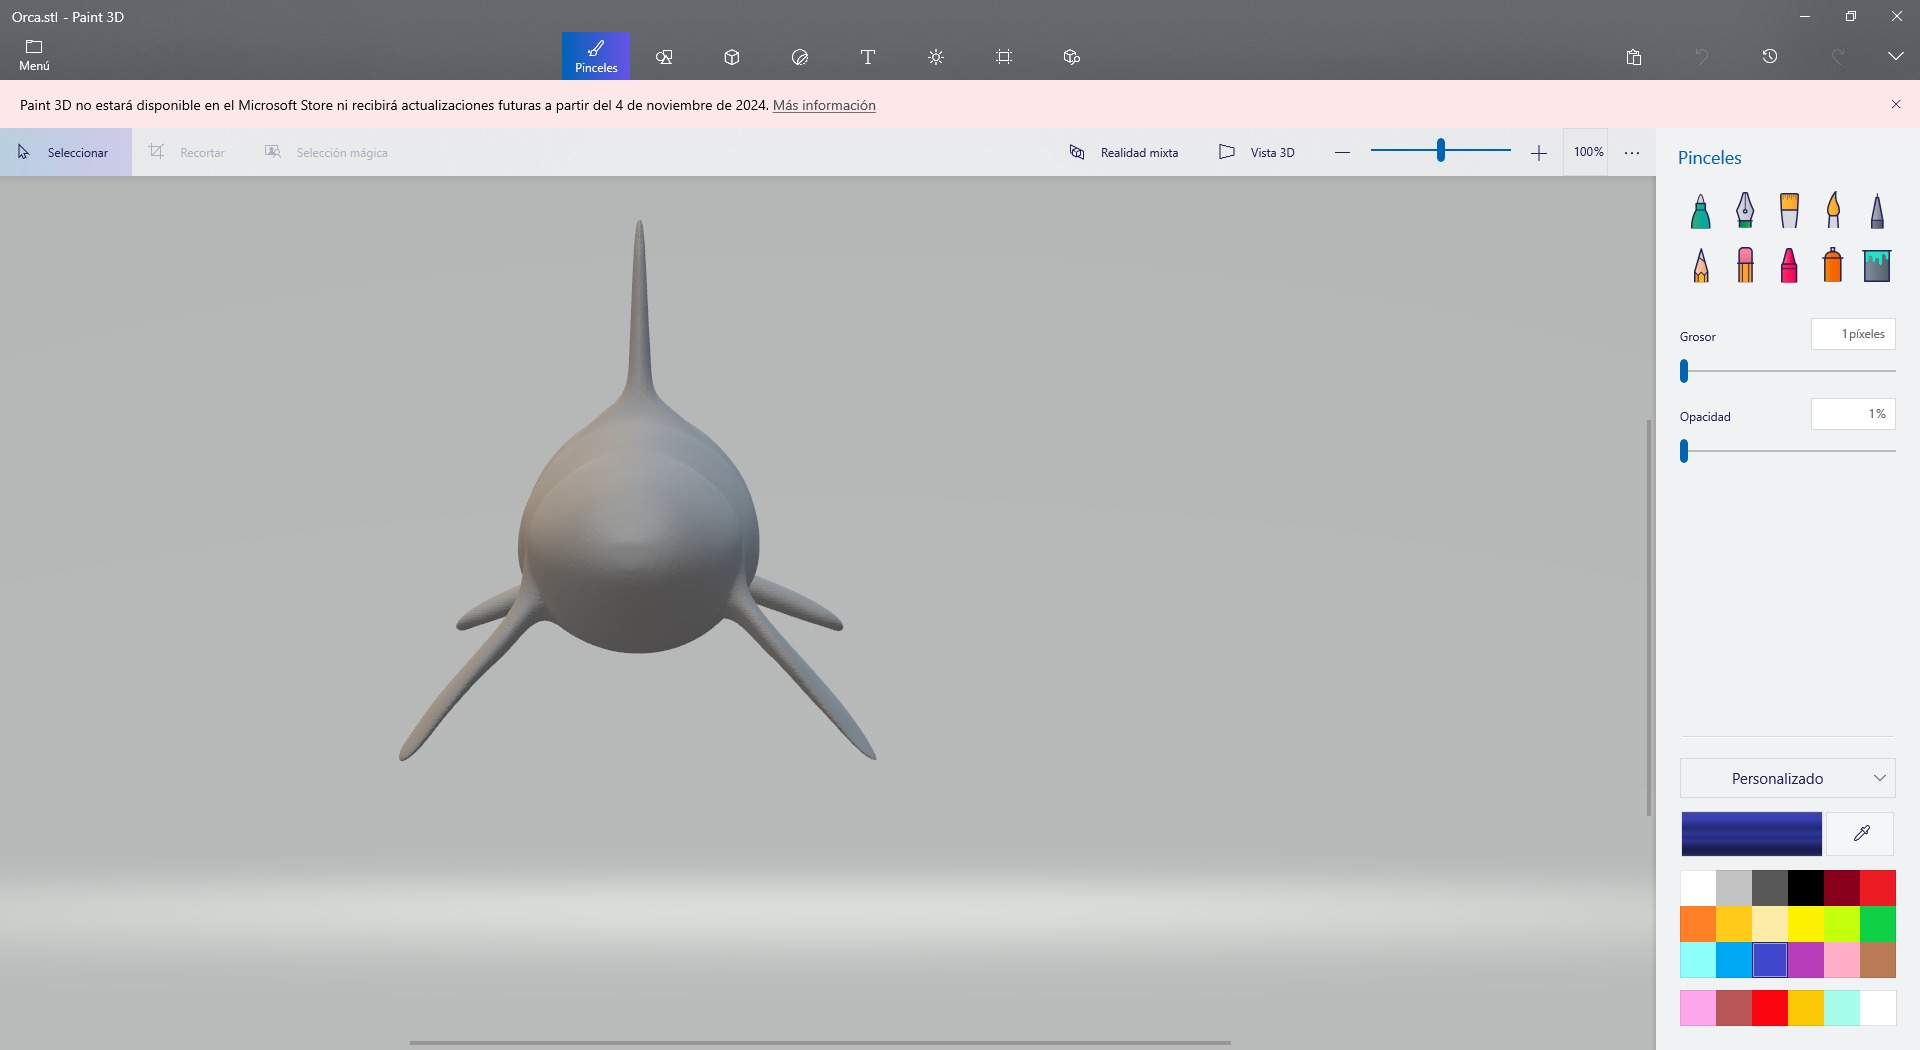Click the zoom slider handle
The width and height of the screenshot is (1920, 1050).
(1441, 150)
